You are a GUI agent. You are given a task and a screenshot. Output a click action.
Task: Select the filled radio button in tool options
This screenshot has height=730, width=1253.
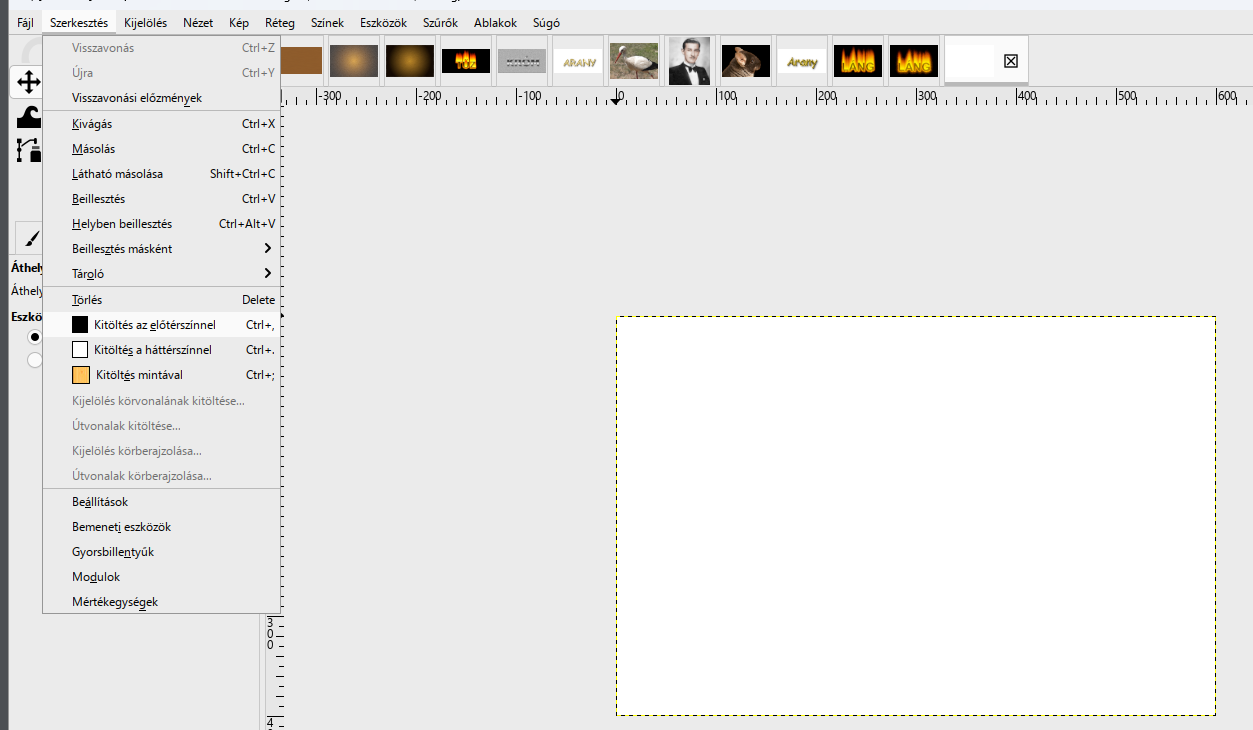[35, 337]
